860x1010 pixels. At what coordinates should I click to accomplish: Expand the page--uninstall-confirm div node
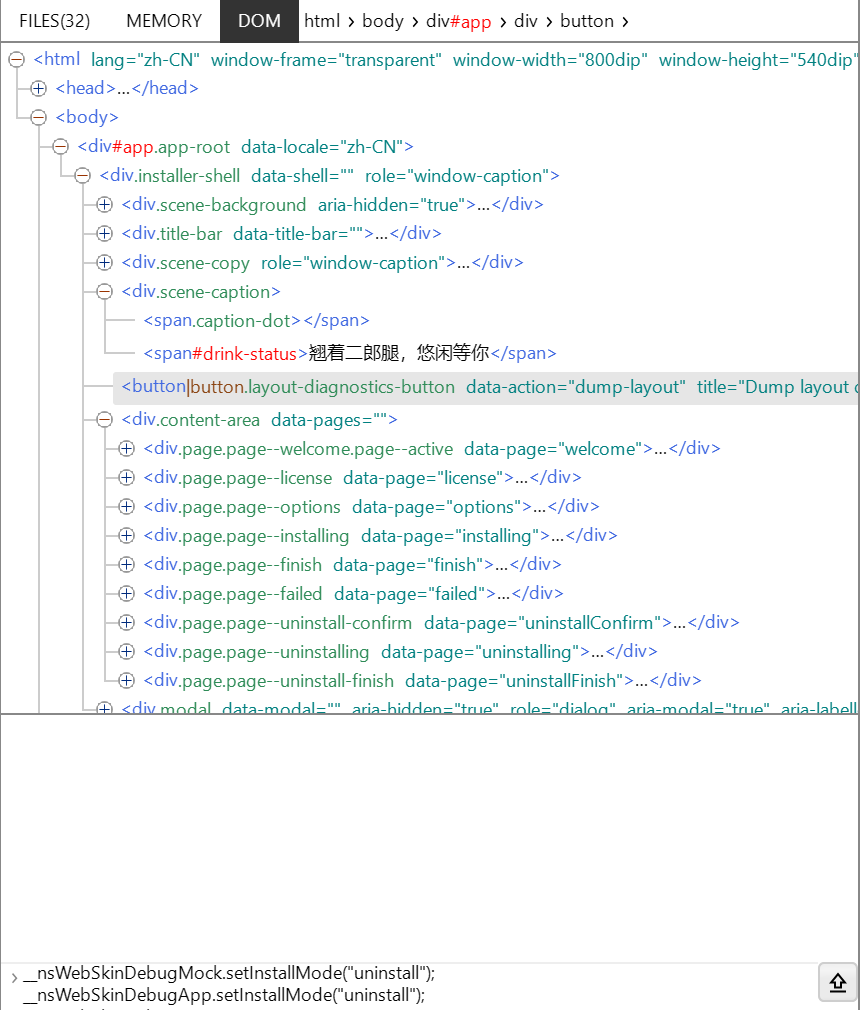[126, 623]
